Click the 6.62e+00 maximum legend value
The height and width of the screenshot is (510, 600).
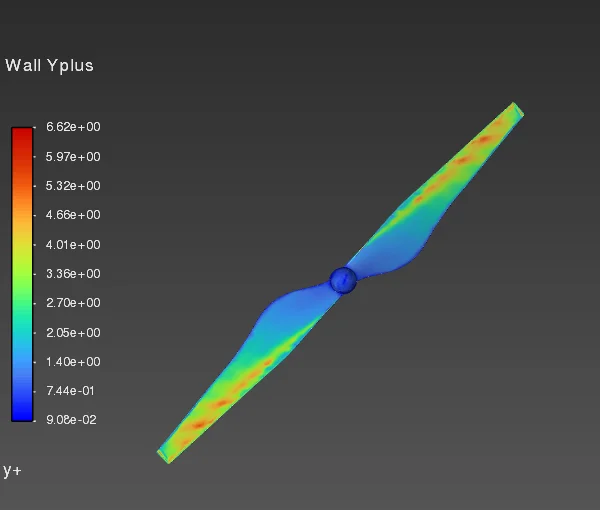(x=73, y=127)
